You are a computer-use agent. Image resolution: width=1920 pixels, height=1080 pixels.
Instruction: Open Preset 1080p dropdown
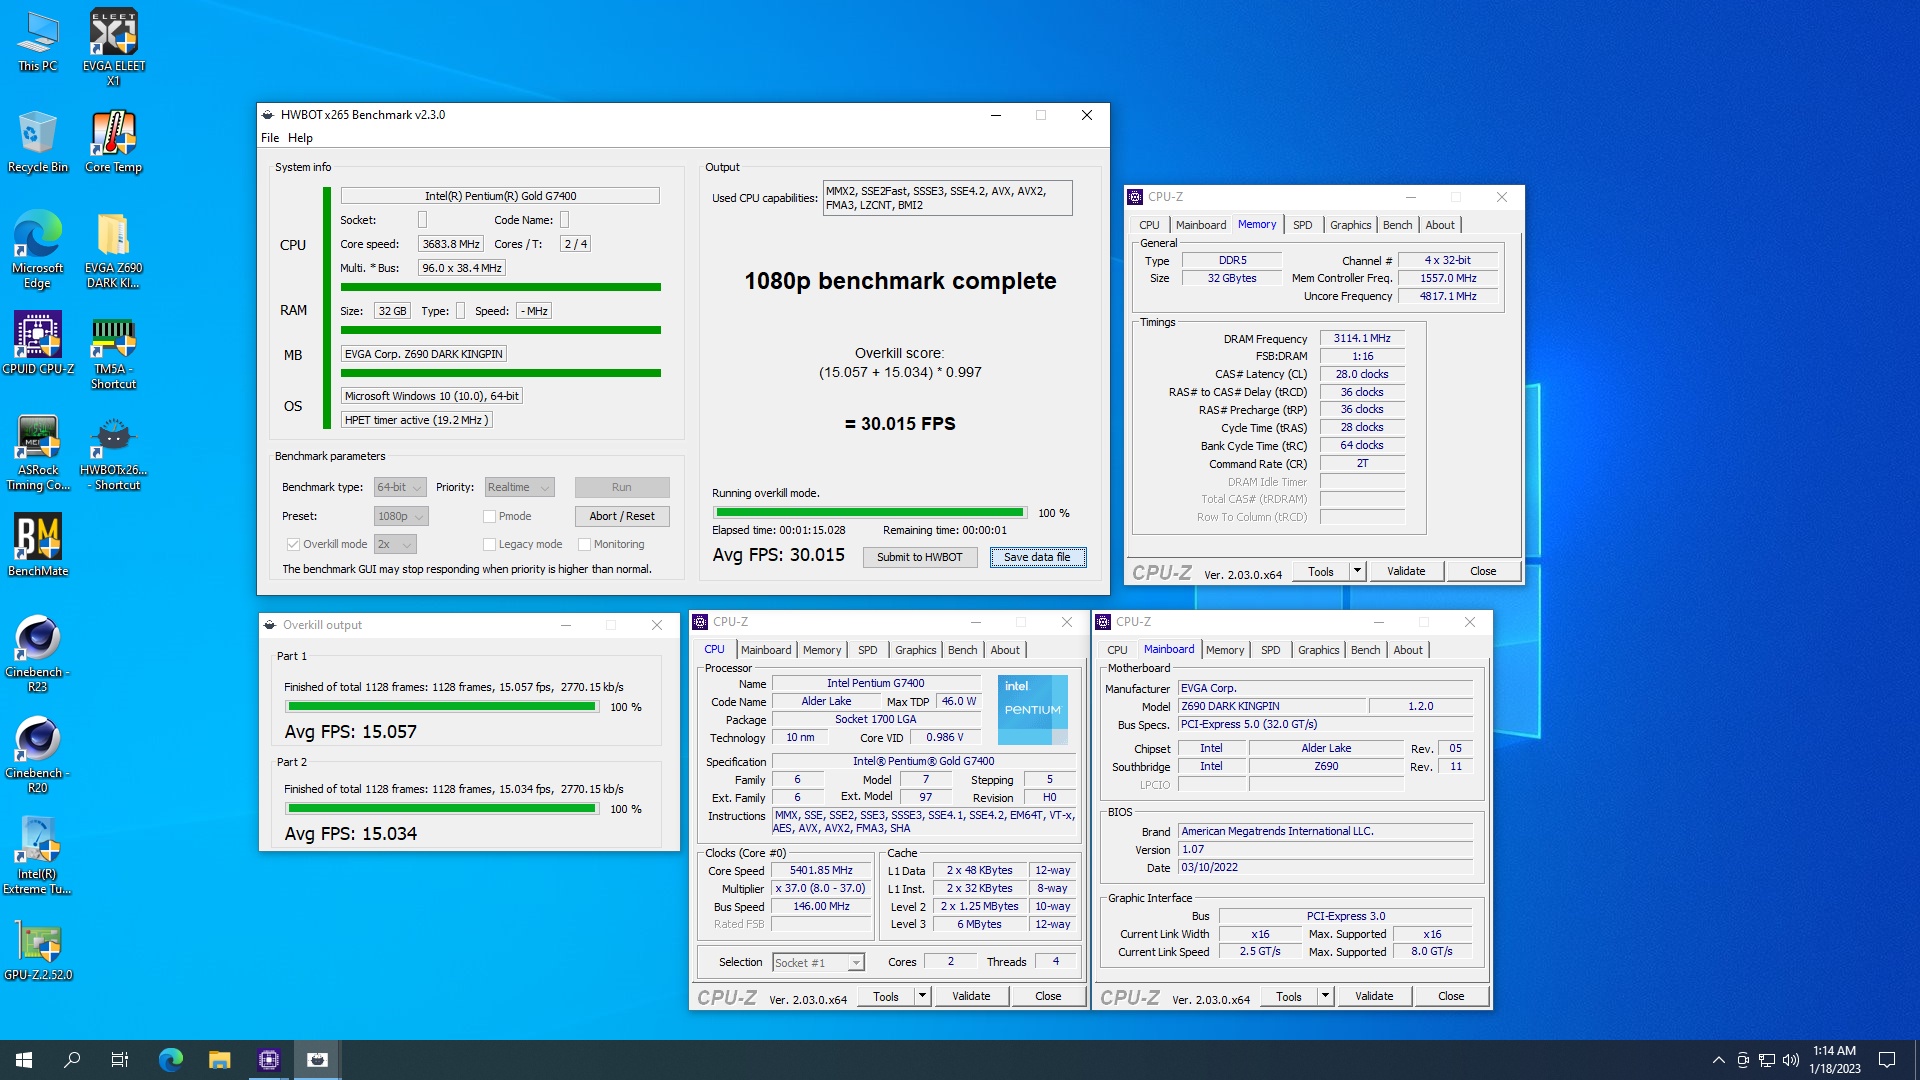(401, 516)
